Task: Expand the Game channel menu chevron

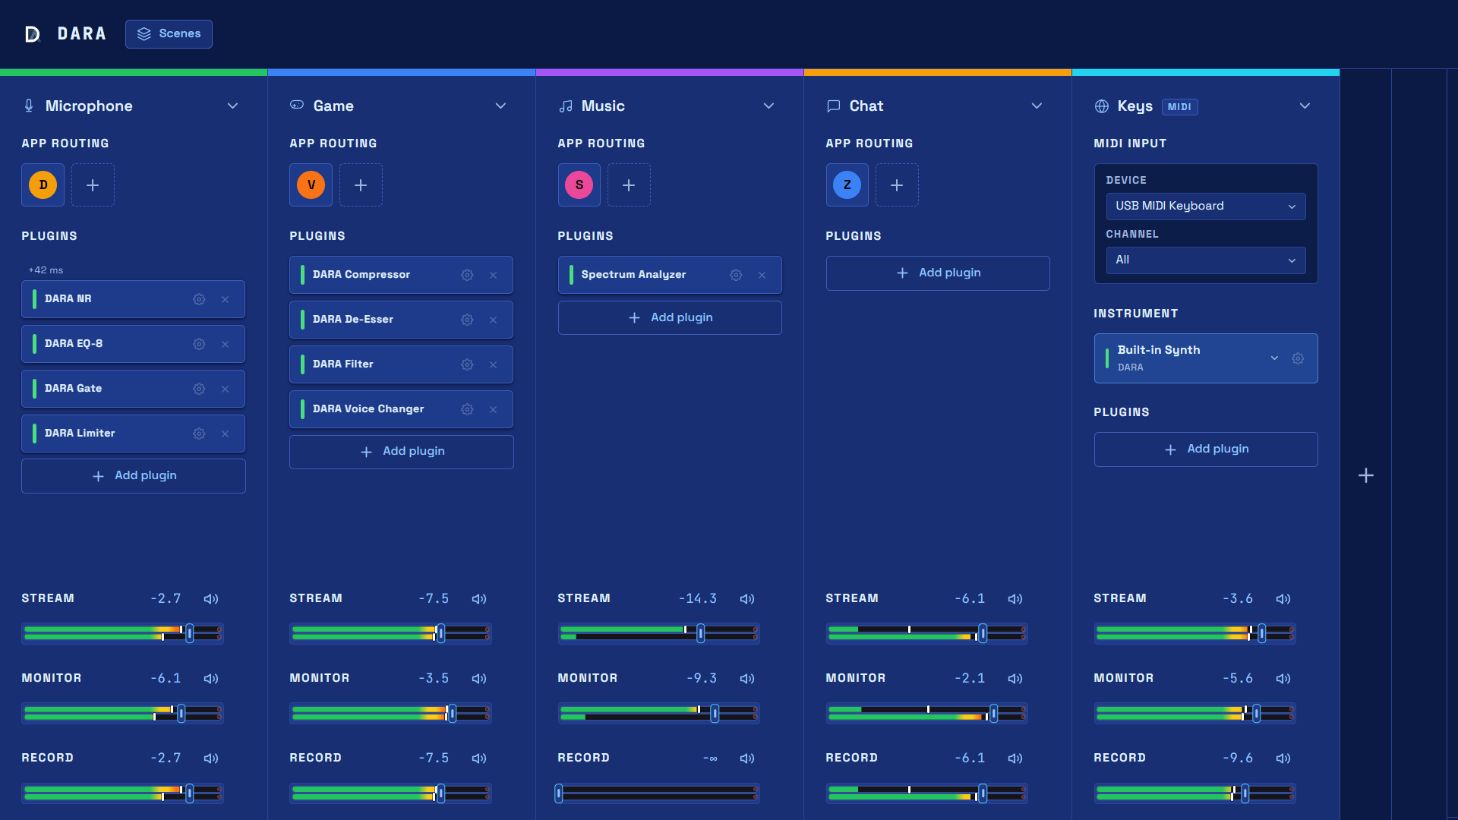Action: pyautogui.click(x=501, y=106)
